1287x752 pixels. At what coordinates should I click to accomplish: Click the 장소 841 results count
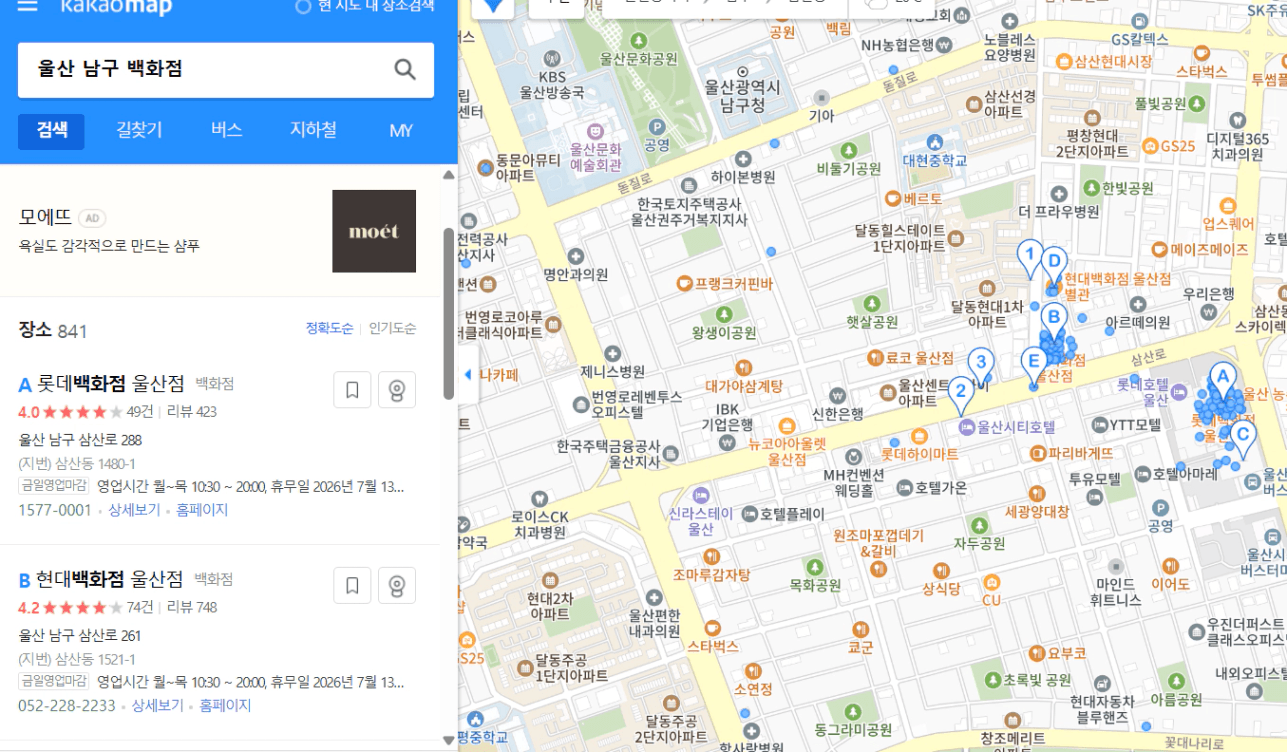[x=53, y=331]
